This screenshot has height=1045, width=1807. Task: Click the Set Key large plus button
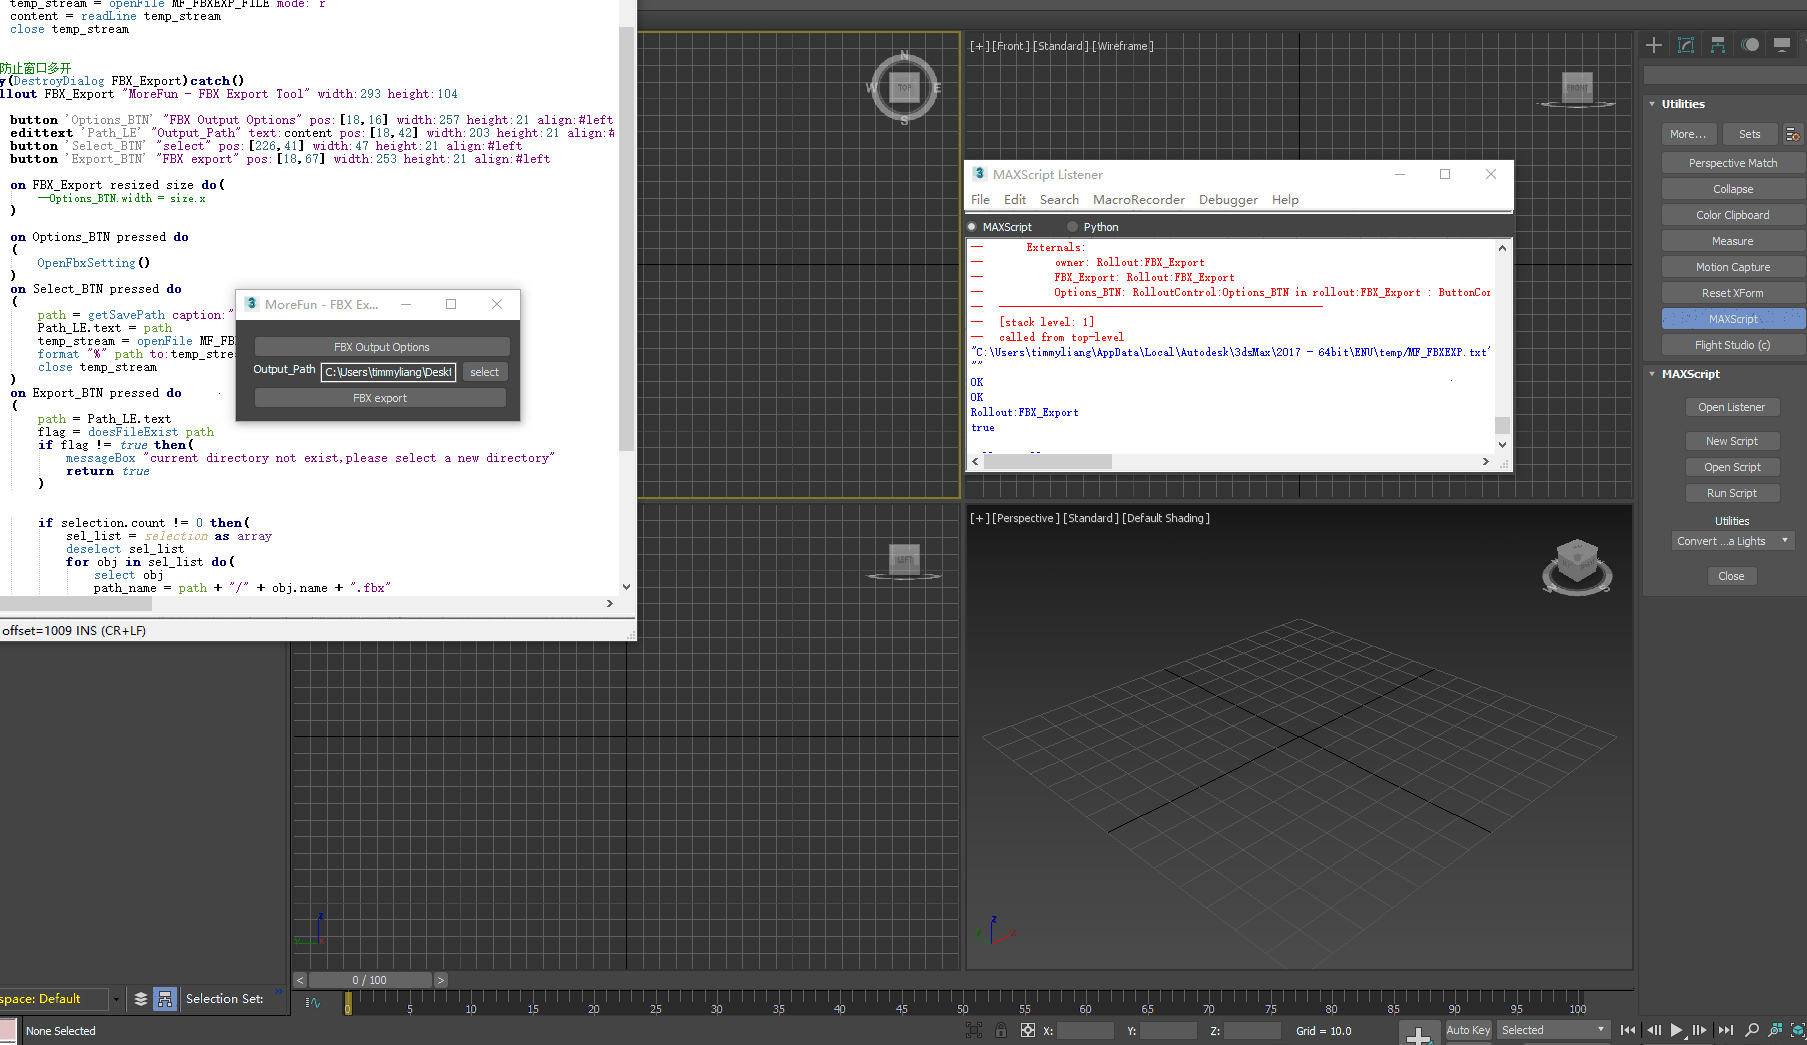[x=1419, y=1035]
